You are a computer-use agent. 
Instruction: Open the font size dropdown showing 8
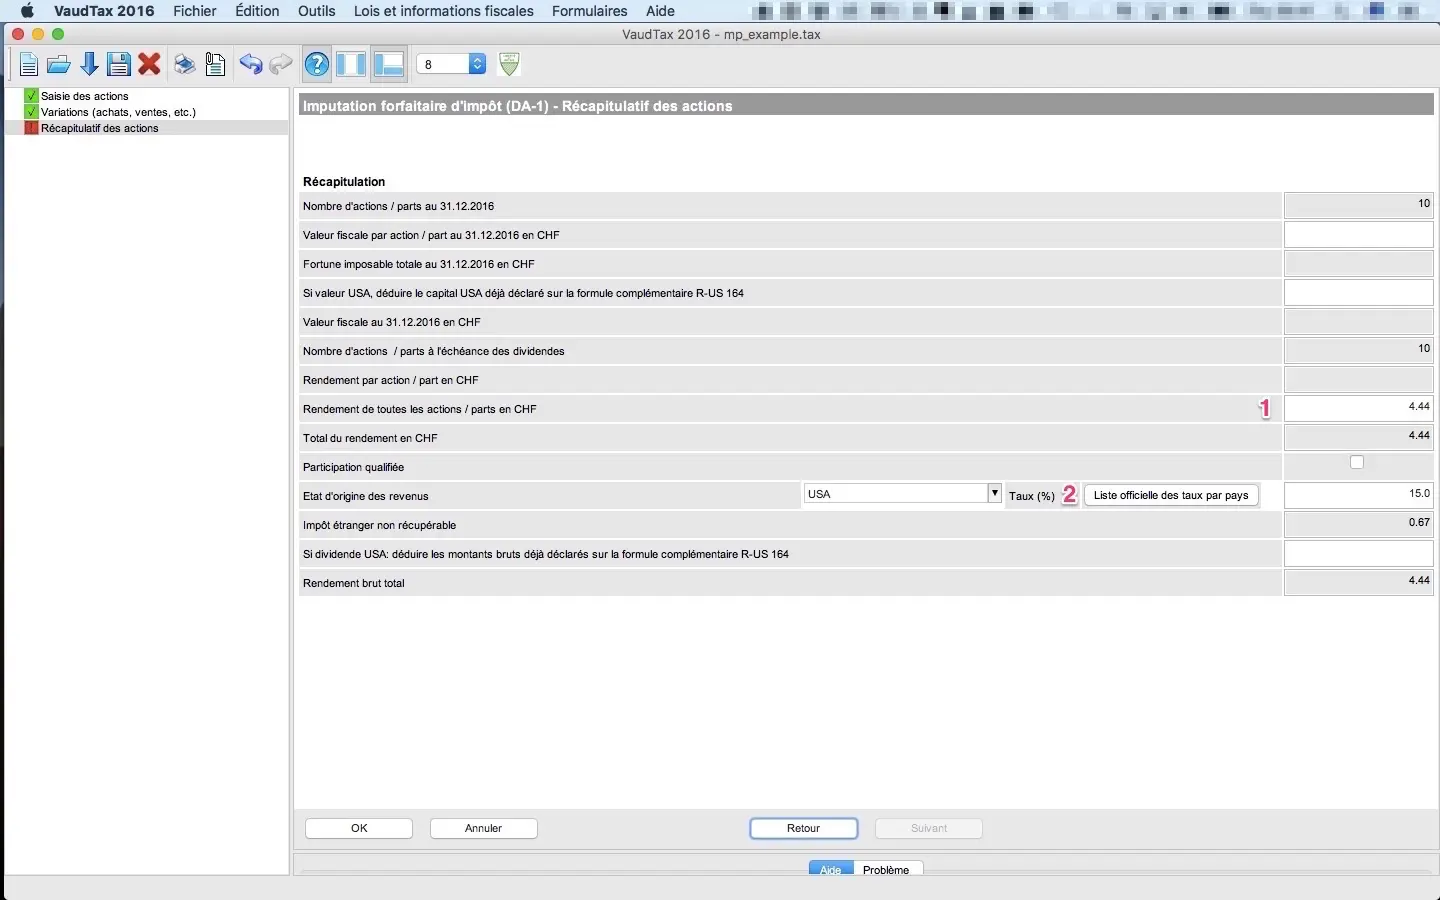coord(451,64)
